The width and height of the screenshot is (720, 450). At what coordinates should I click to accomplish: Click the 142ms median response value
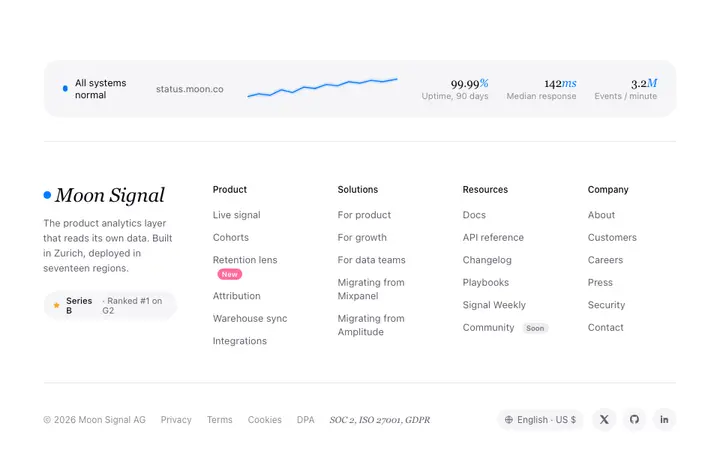[x=560, y=84]
